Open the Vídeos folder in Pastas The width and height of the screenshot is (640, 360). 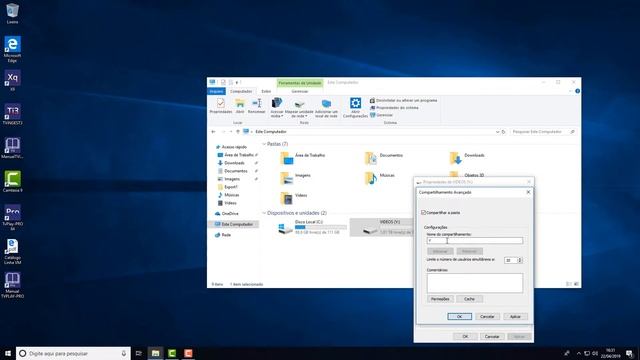[294, 198]
